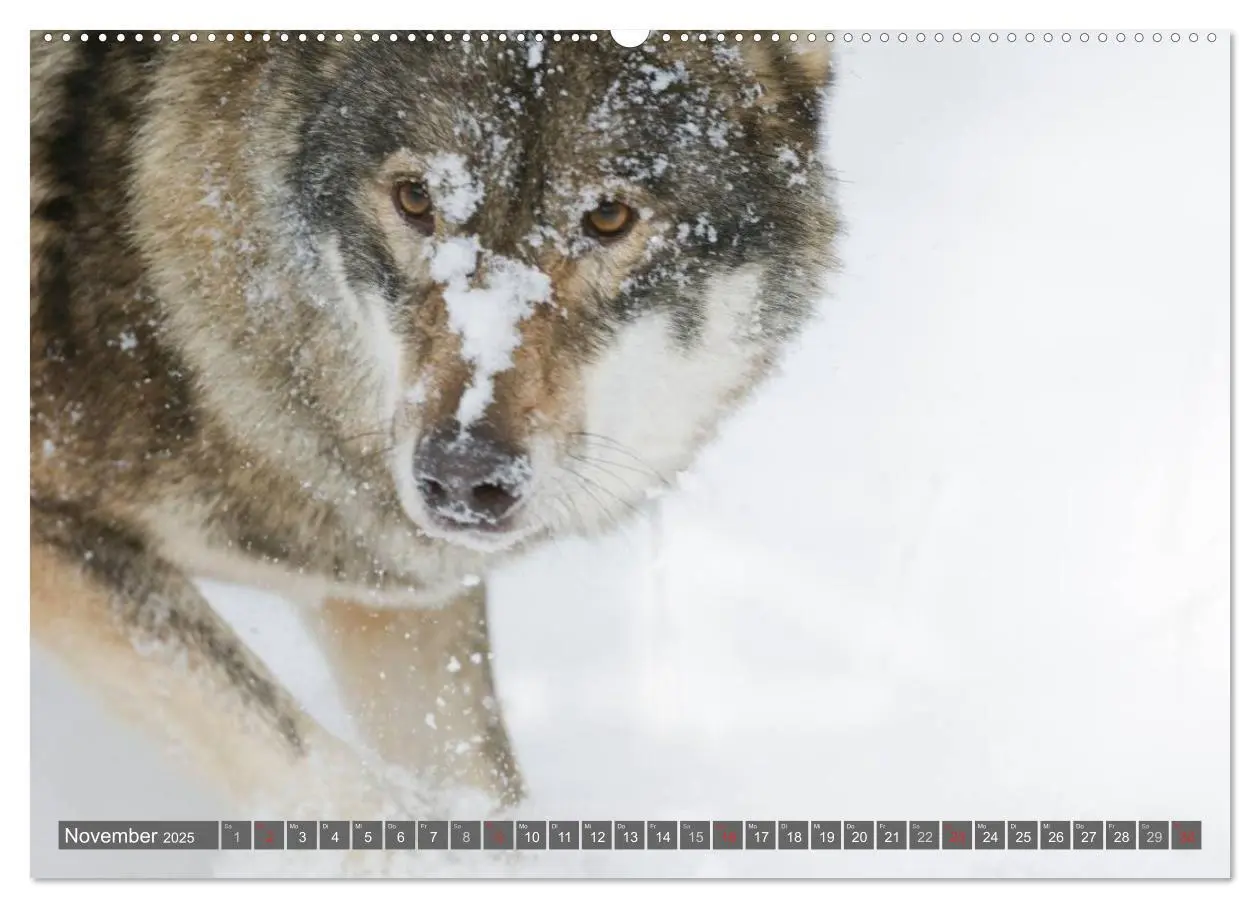Screen dimensions: 1260x908
Task: Select Friday 14 date cell
Action: (x=662, y=835)
